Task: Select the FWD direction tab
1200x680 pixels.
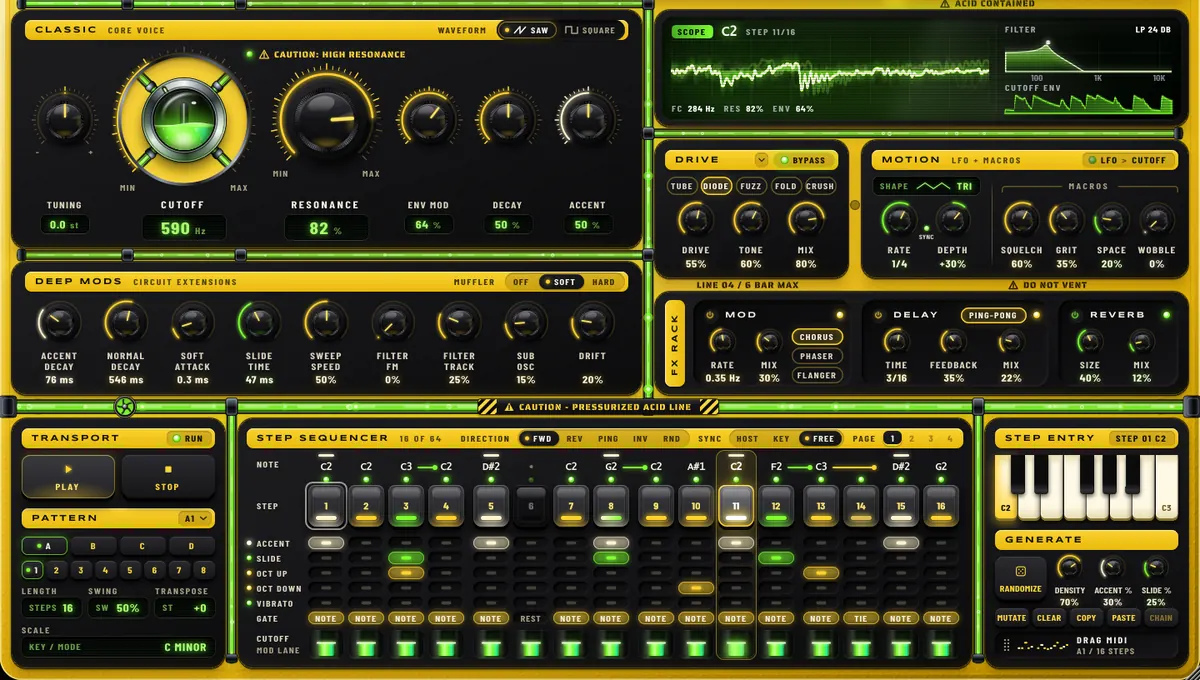Action: pyautogui.click(x=541, y=438)
